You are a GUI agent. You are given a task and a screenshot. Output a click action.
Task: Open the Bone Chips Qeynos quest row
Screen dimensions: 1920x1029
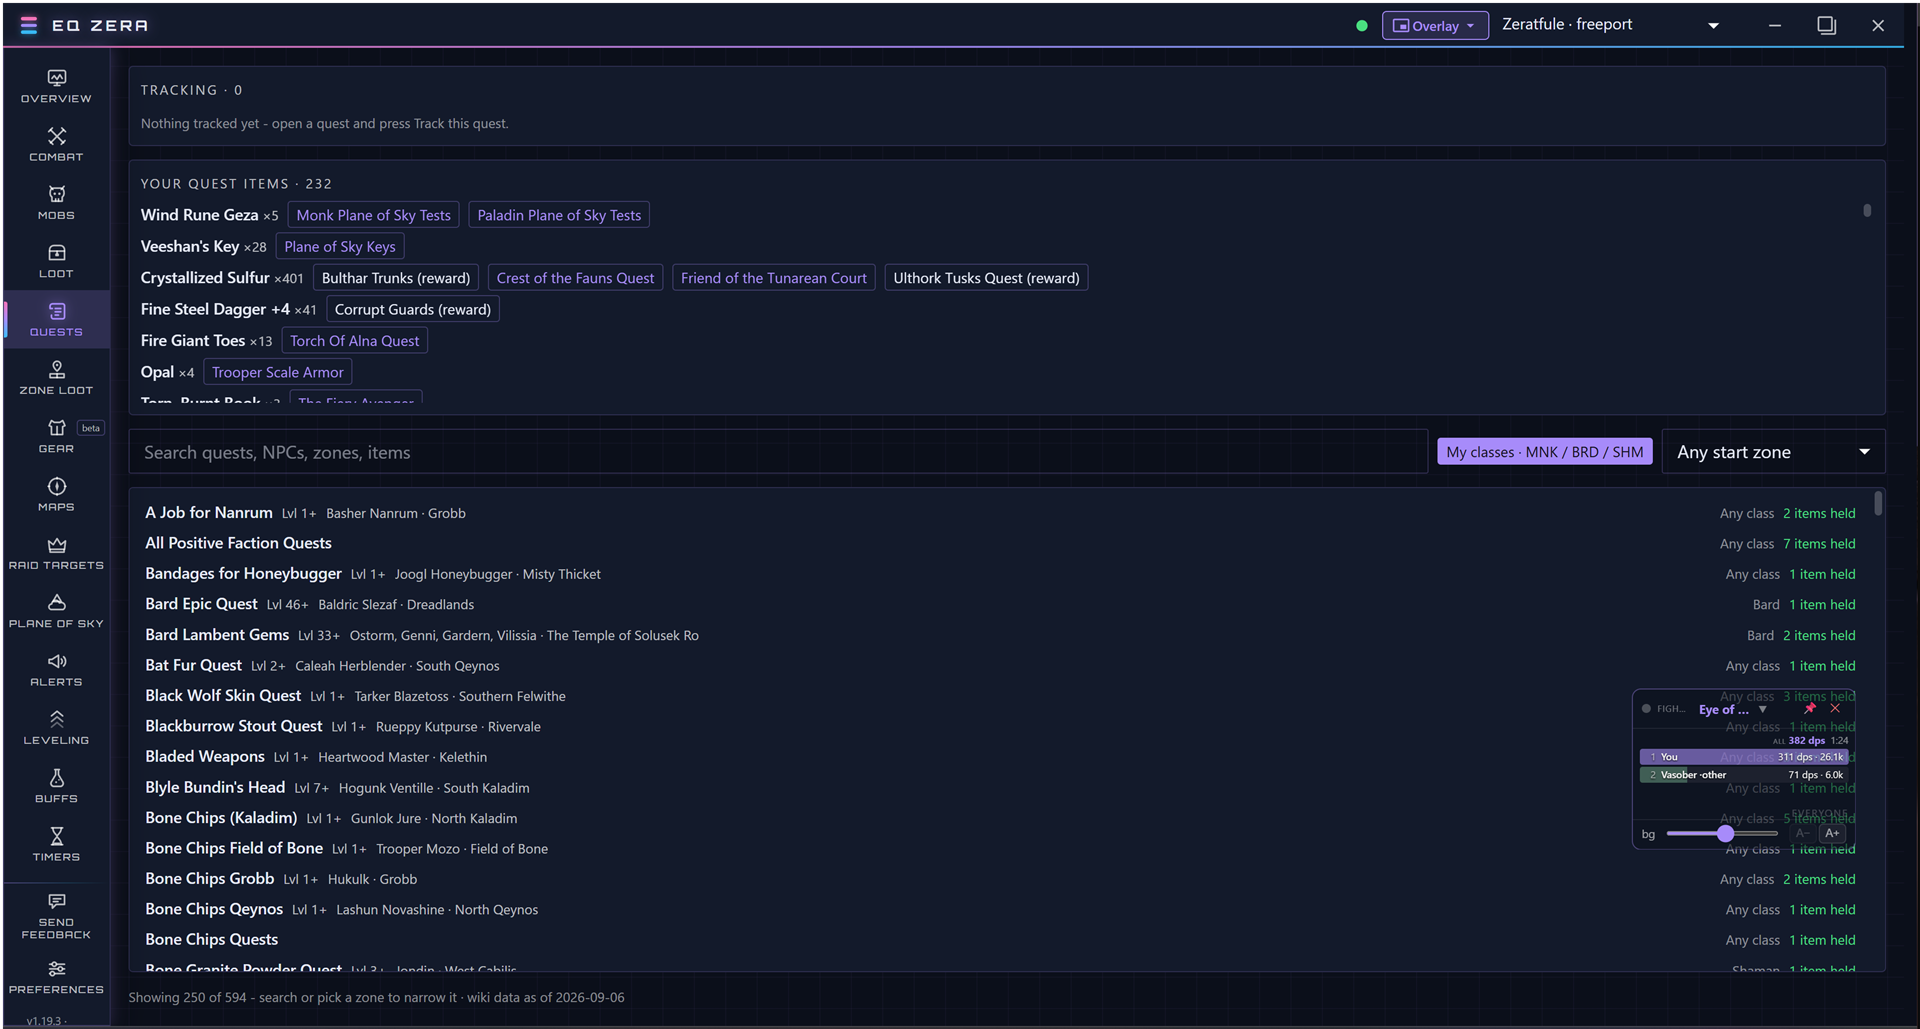[x=1000, y=909]
